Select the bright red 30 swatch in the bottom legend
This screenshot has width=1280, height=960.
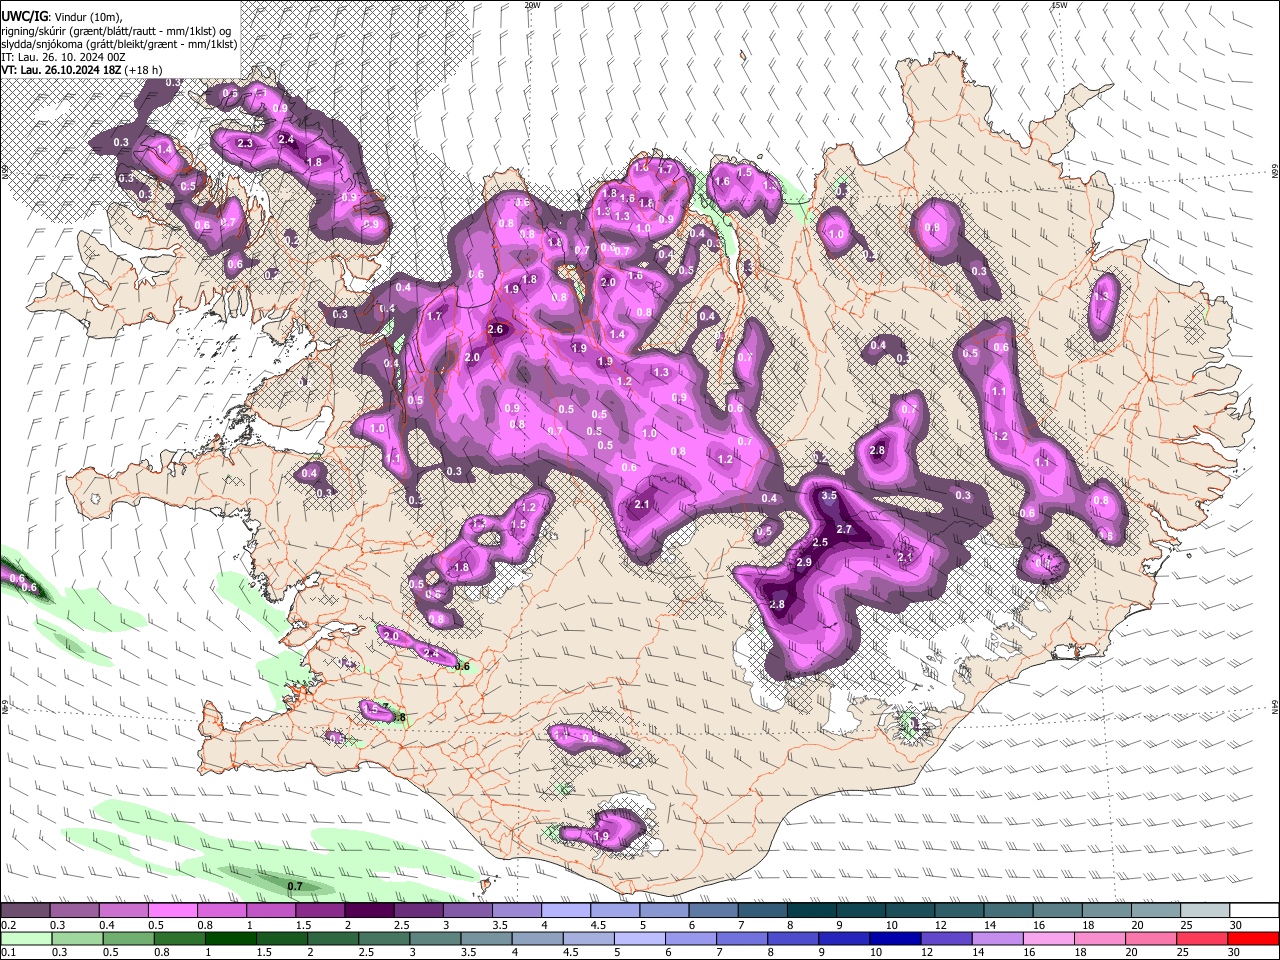[x=1254, y=938]
